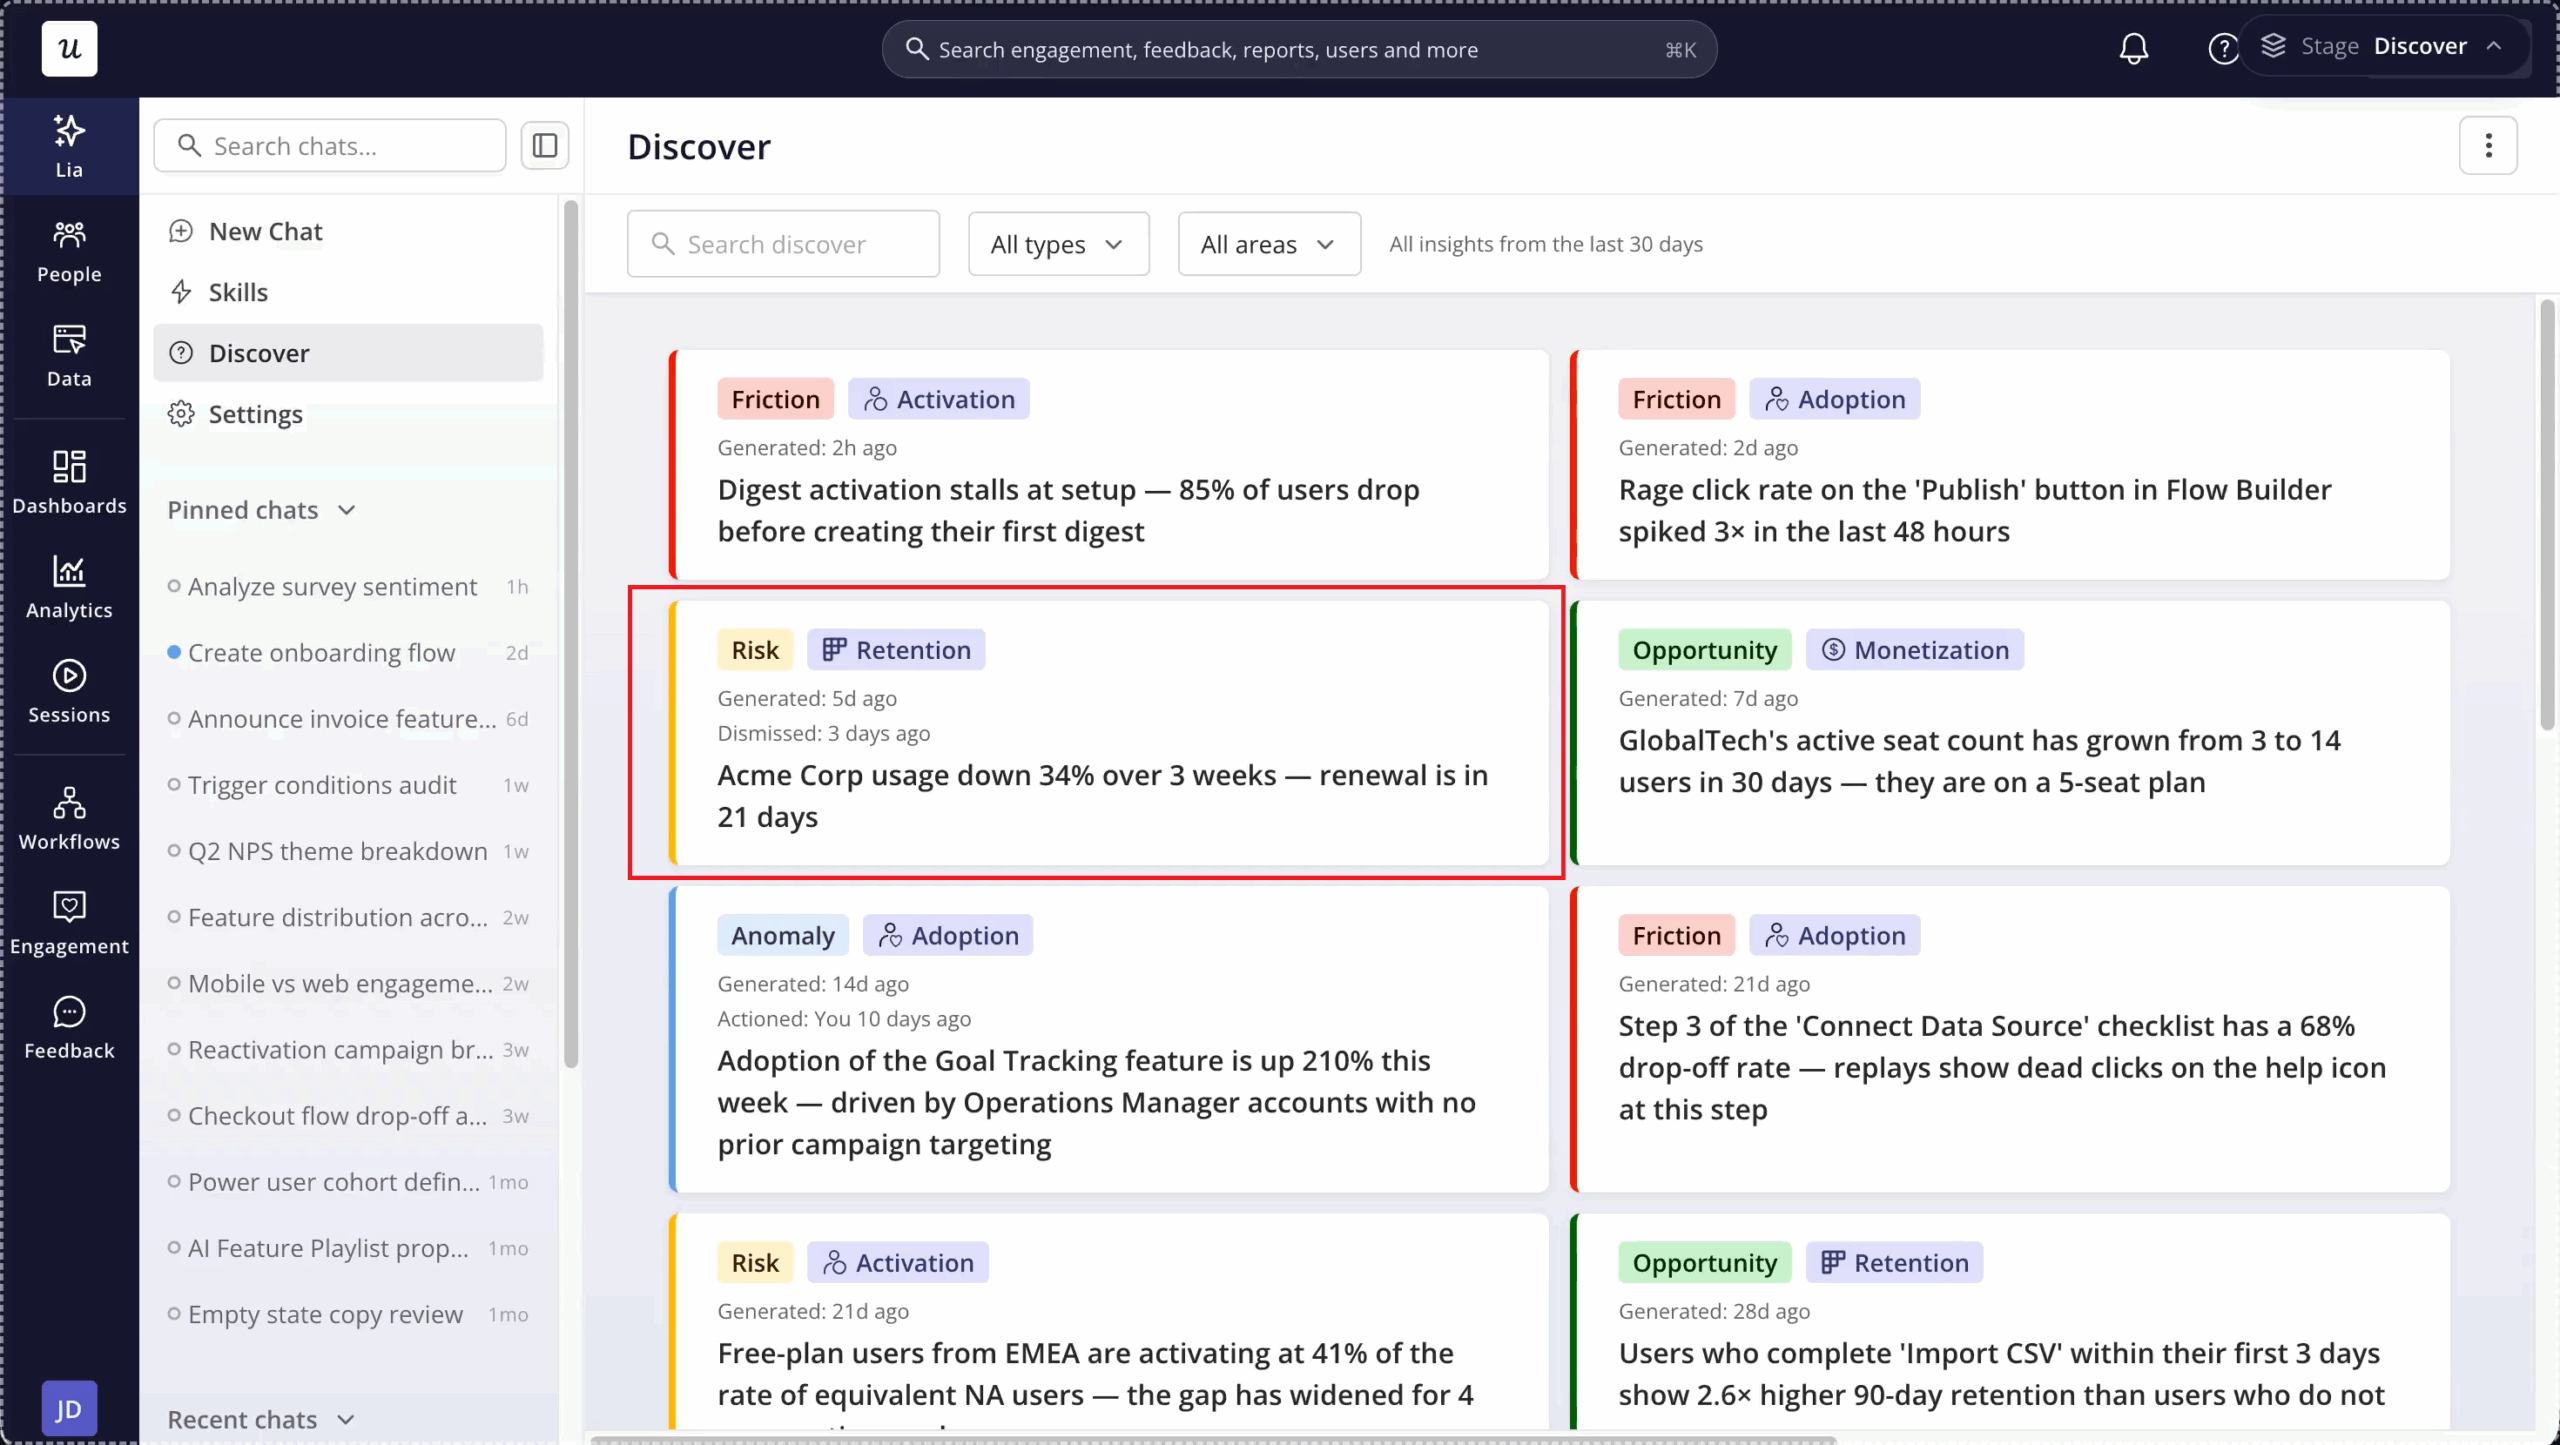Screen dimensions: 2560x1445
Task: Open the Checkout flow drop-off chat
Action: click(x=348, y=1116)
